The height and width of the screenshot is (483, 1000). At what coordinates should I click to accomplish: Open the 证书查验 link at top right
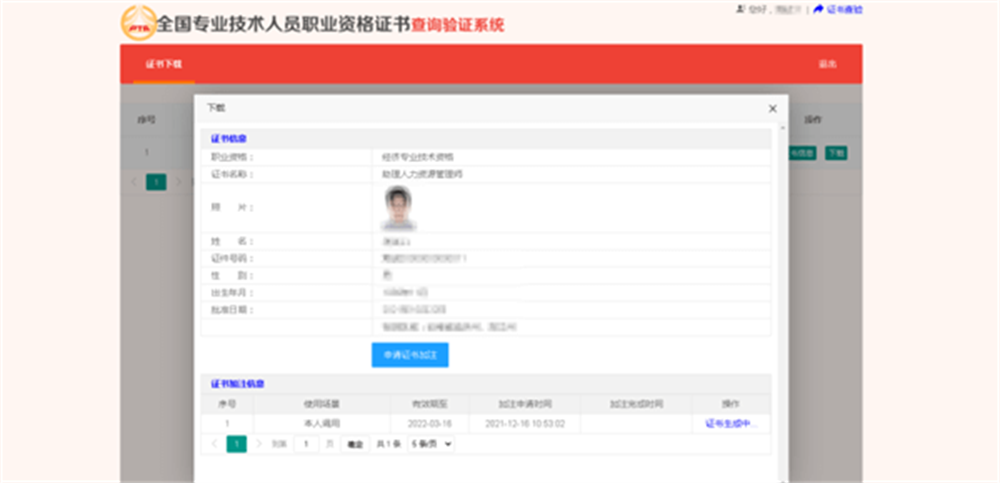(x=844, y=9)
